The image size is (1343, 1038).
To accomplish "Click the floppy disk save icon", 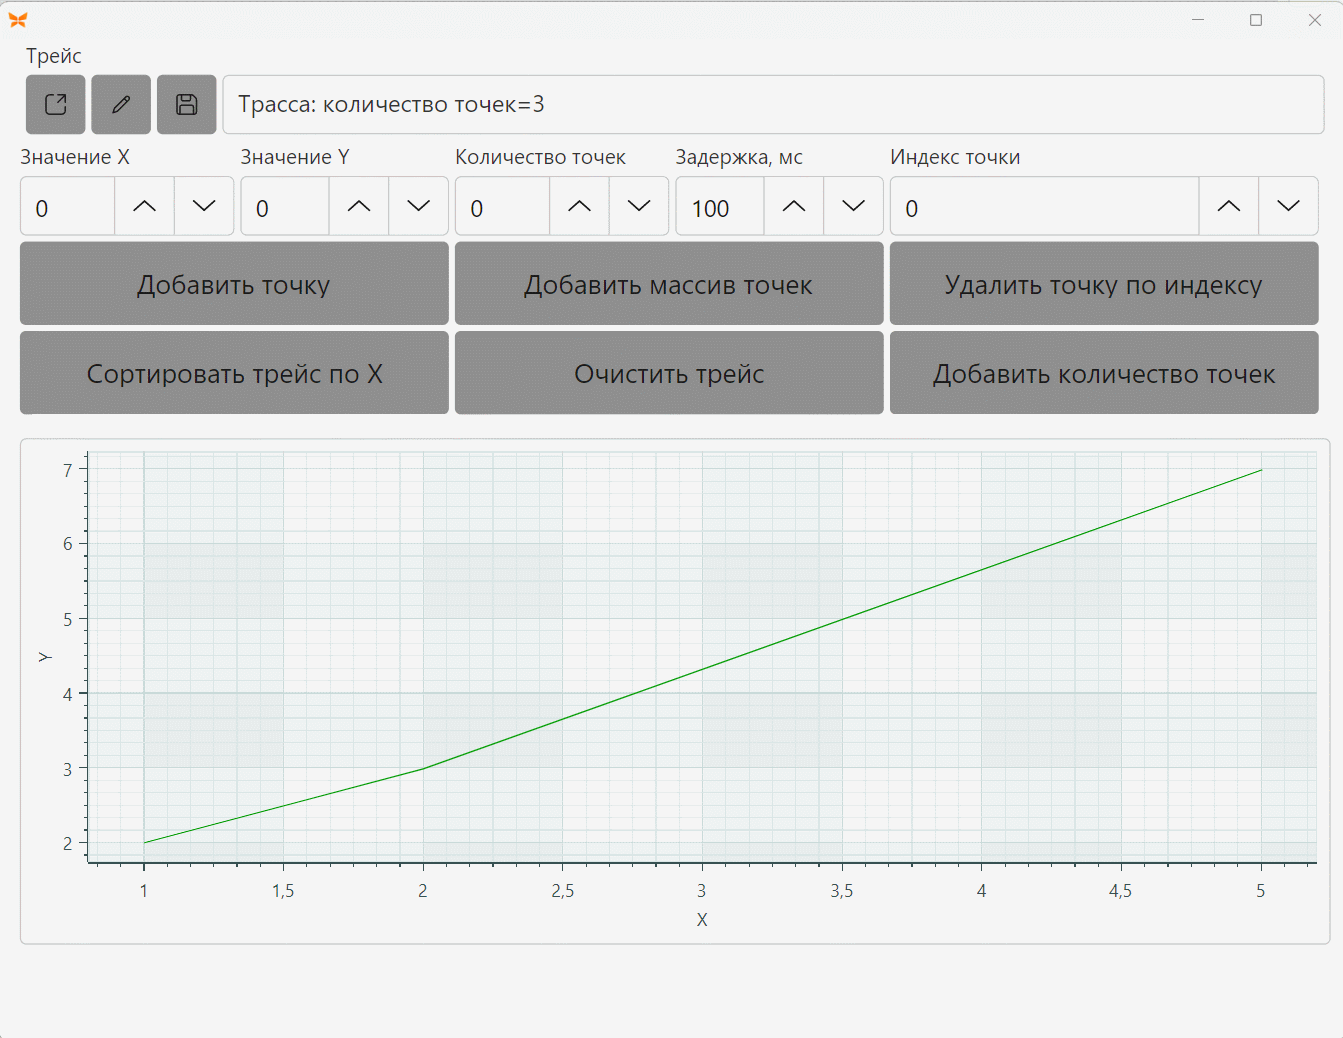I will click(187, 104).
